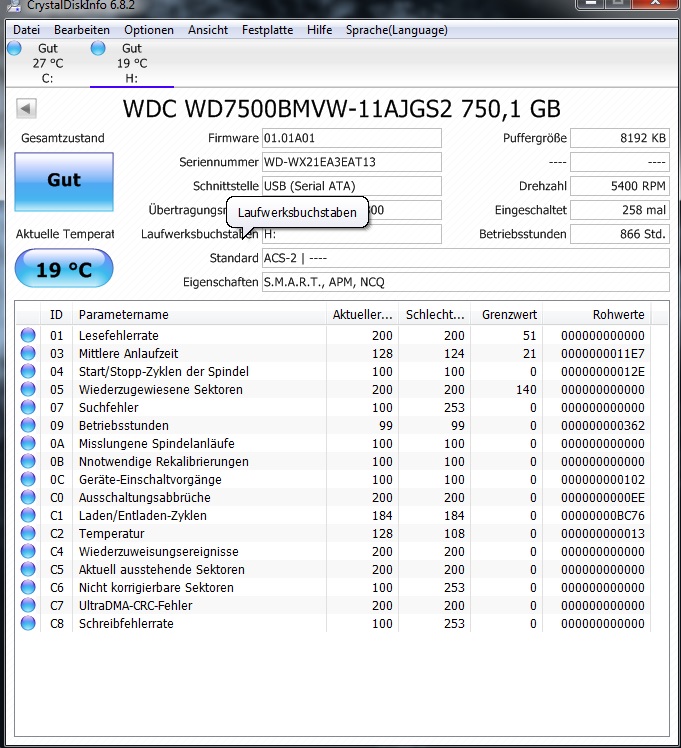Image resolution: width=681 pixels, height=748 pixels.
Task: Open the Bearbeiten menu
Action: tap(82, 30)
